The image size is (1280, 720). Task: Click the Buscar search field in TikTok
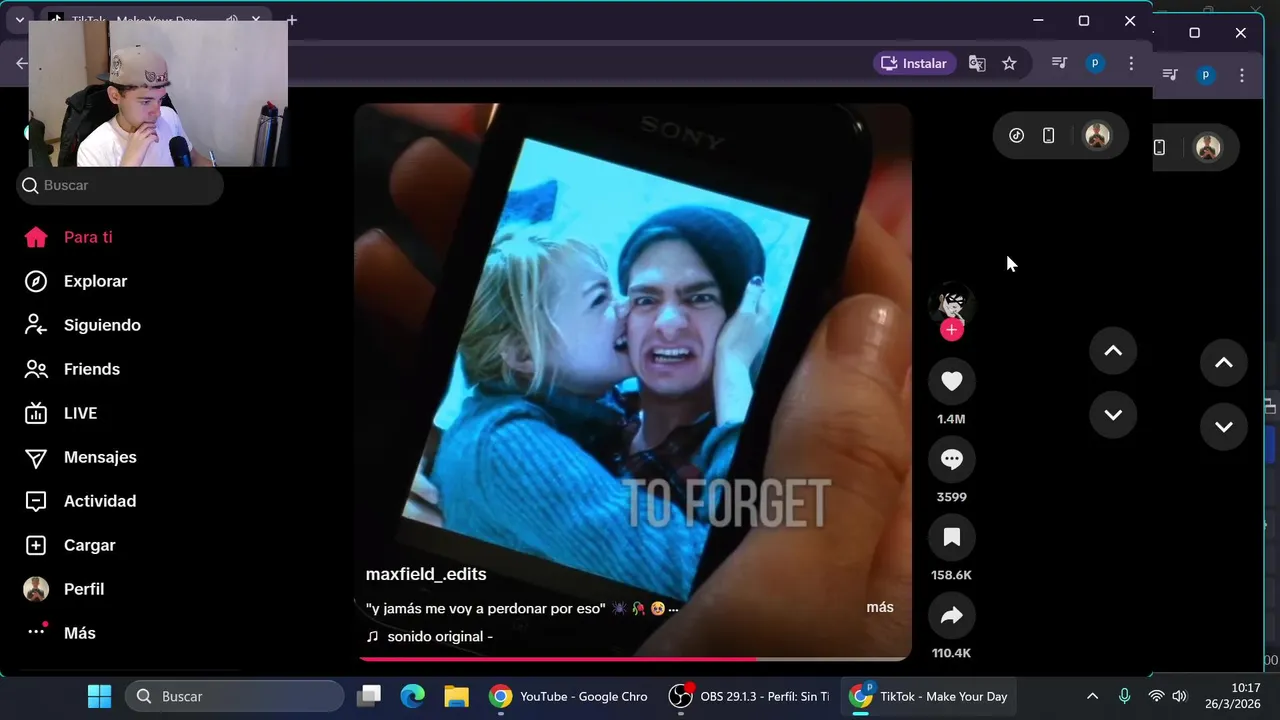point(120,185)
